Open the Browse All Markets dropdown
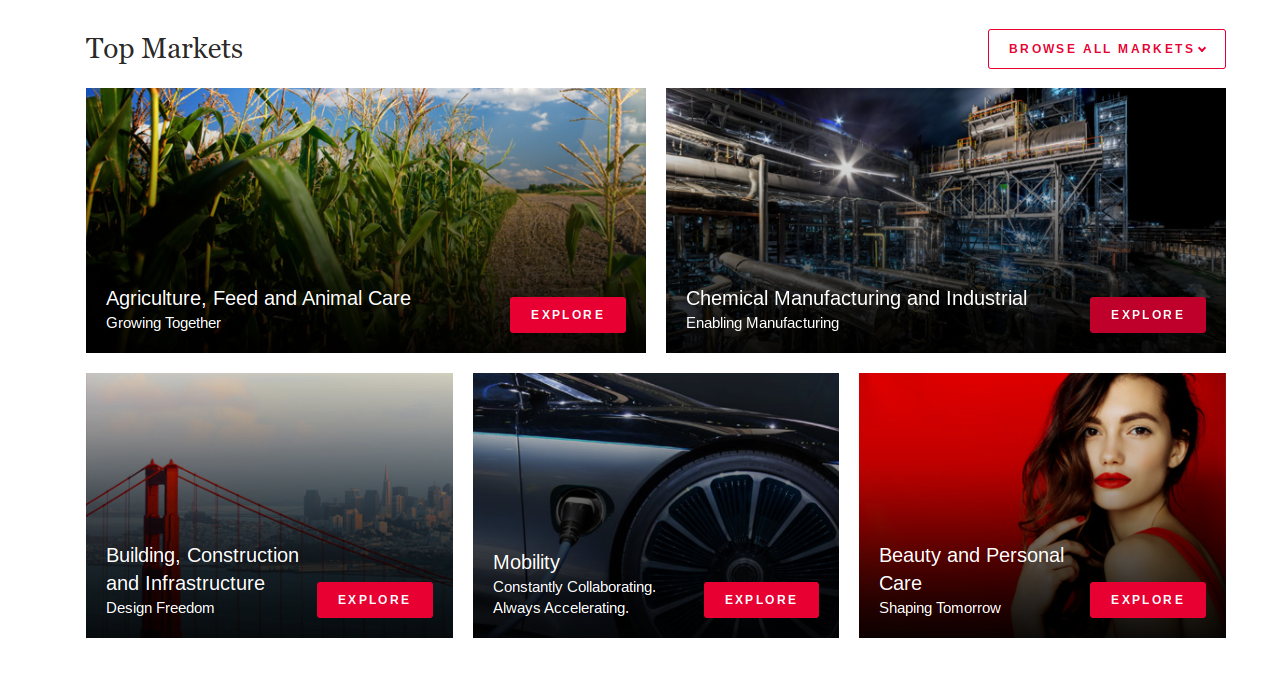Screen dimensions: 1279x692 click(1106, 49)
